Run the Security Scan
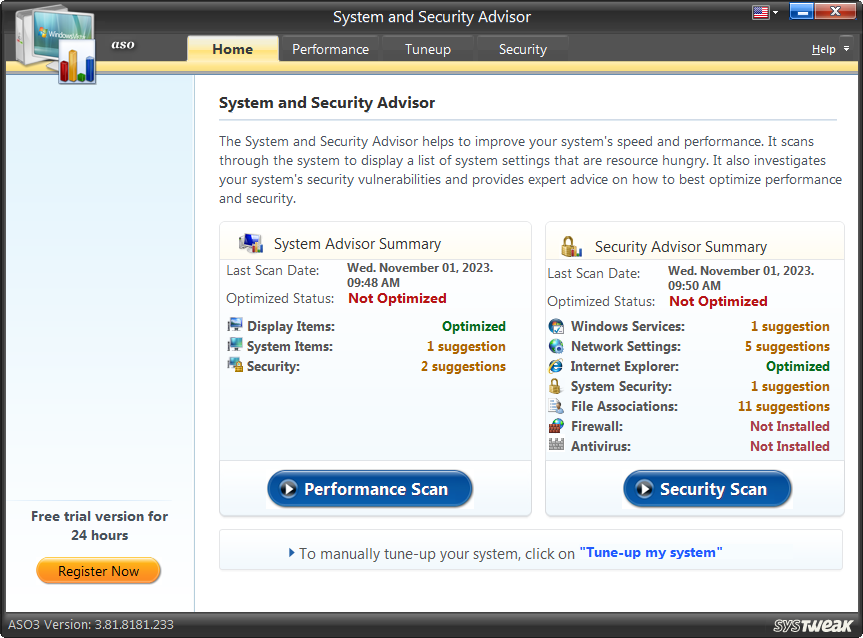863x638 pixels. tap(707, 489)
